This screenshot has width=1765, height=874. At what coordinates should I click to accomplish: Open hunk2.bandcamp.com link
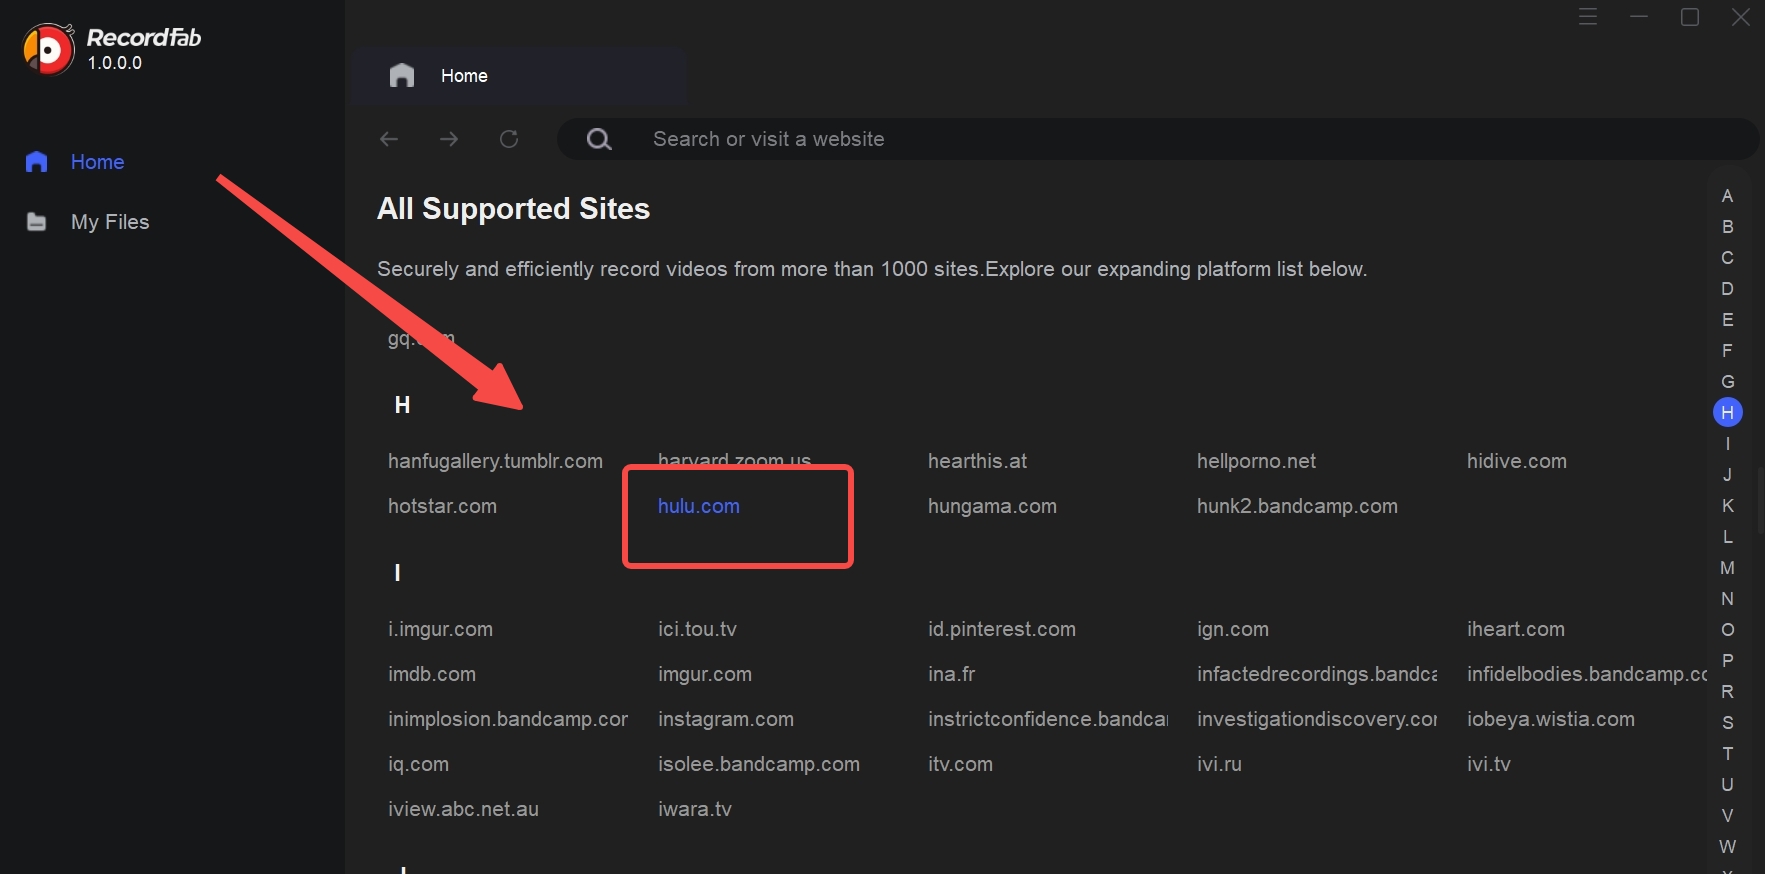[1297, 506]
